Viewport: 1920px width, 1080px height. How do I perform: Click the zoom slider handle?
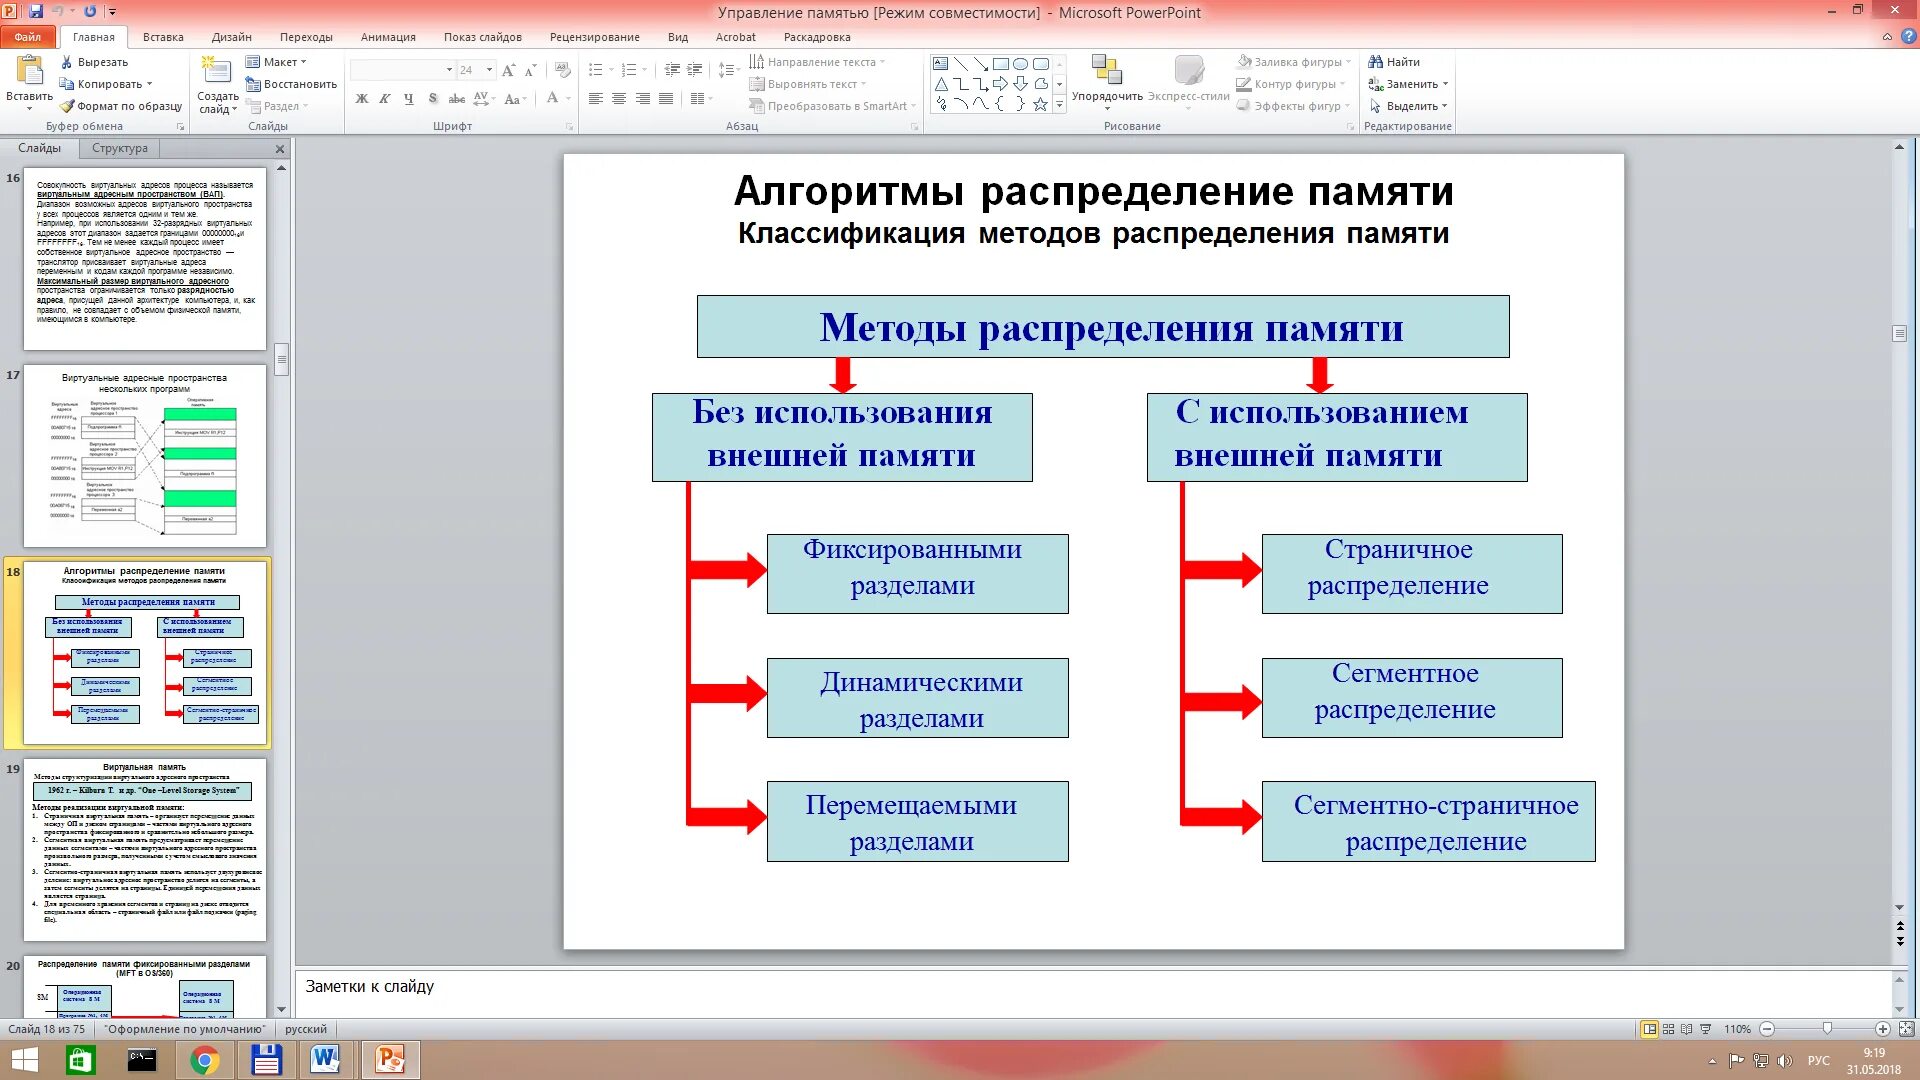[x=1827, y=1029]
